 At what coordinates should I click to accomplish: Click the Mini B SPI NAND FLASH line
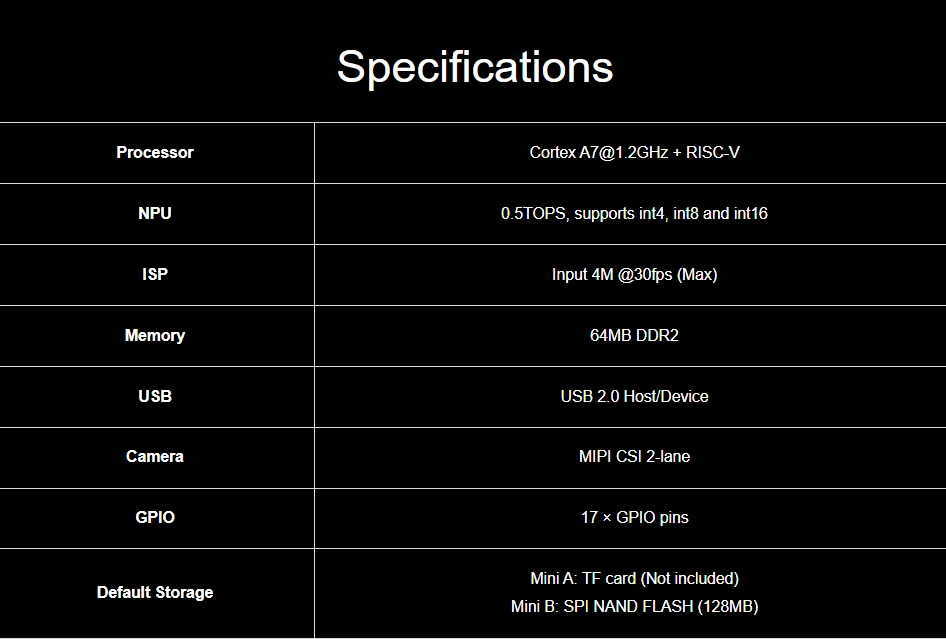(634, 606)
